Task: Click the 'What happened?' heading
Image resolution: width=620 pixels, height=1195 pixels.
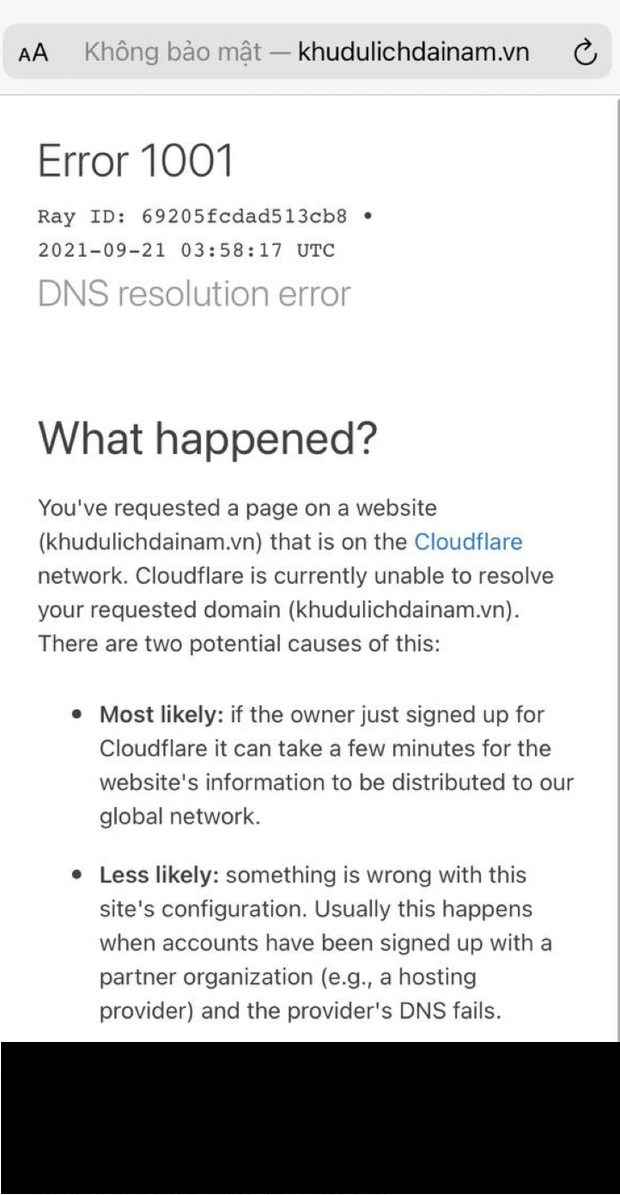Action: pyautogui.click(x=208, y=441)
